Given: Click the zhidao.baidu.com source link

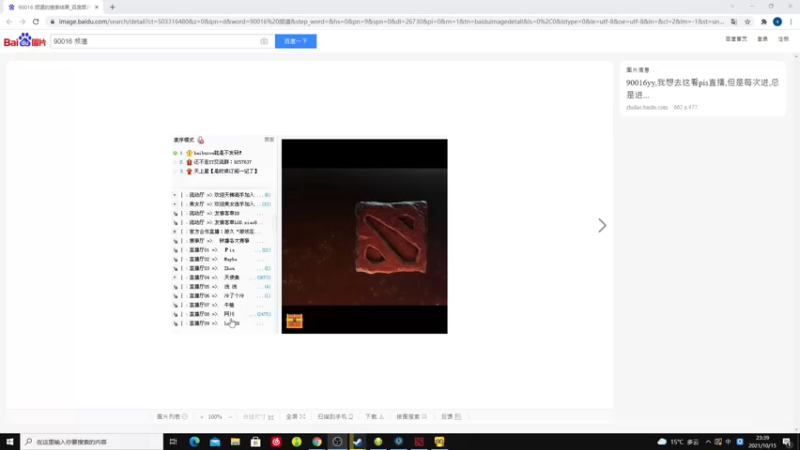Looking at the screenshot, I should 646,107.
